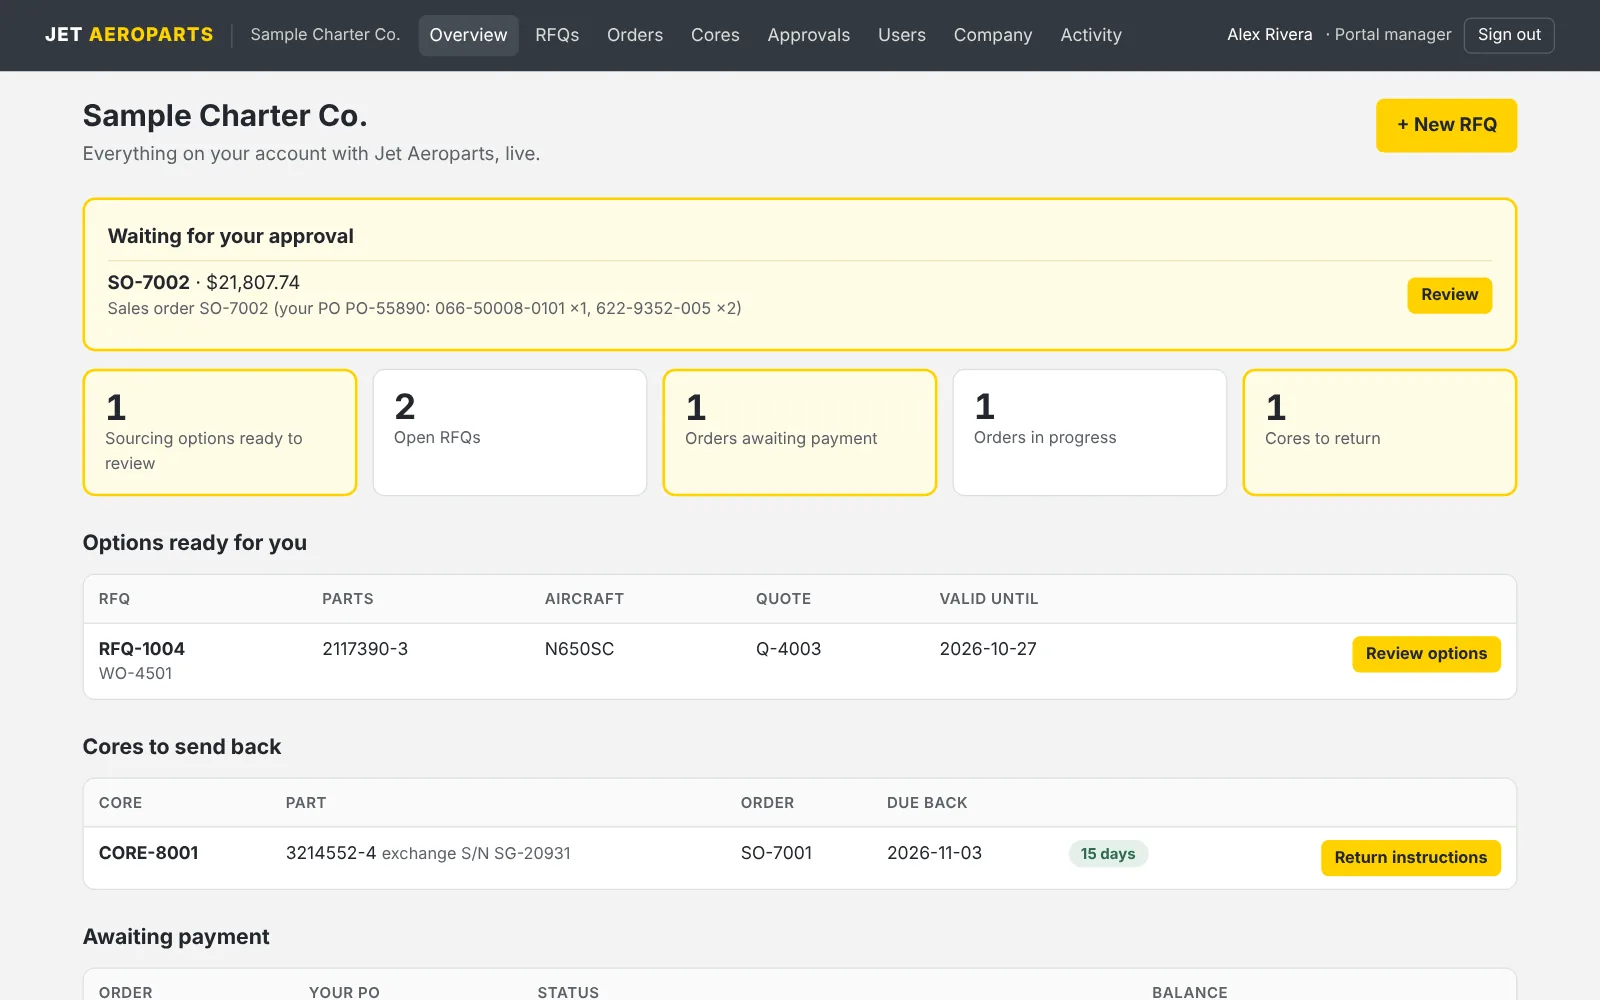This screenshot has height=1000, width=1600.
Task: Click Sample Charter Co. in the header bar
Action: tap(325, 35)
